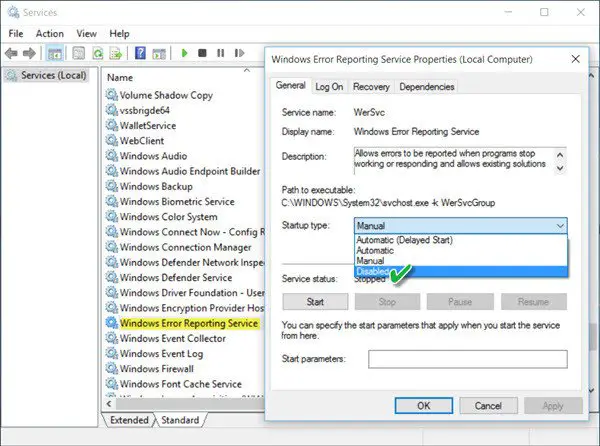Click the Export List toolbar icon
The width and height of the screenshot is (600, 446).
coord(116,53)
